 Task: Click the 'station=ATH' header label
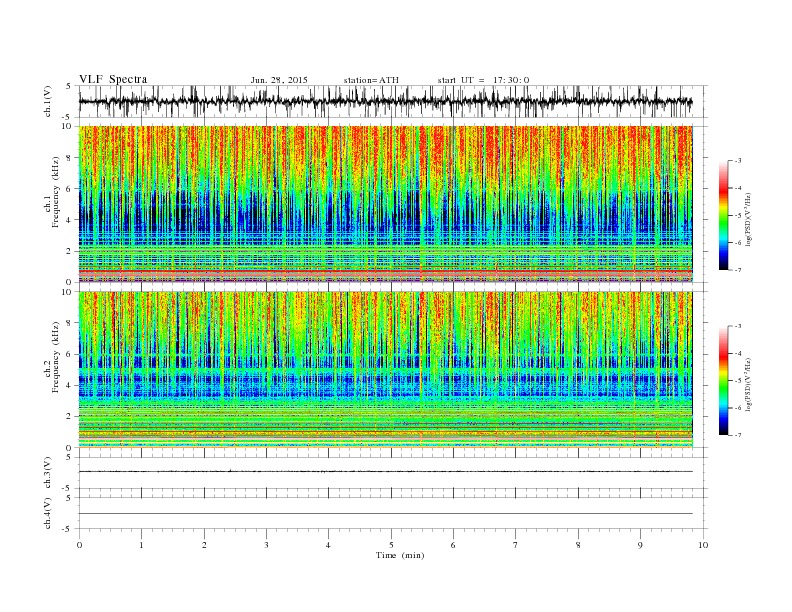pos(371,80)
